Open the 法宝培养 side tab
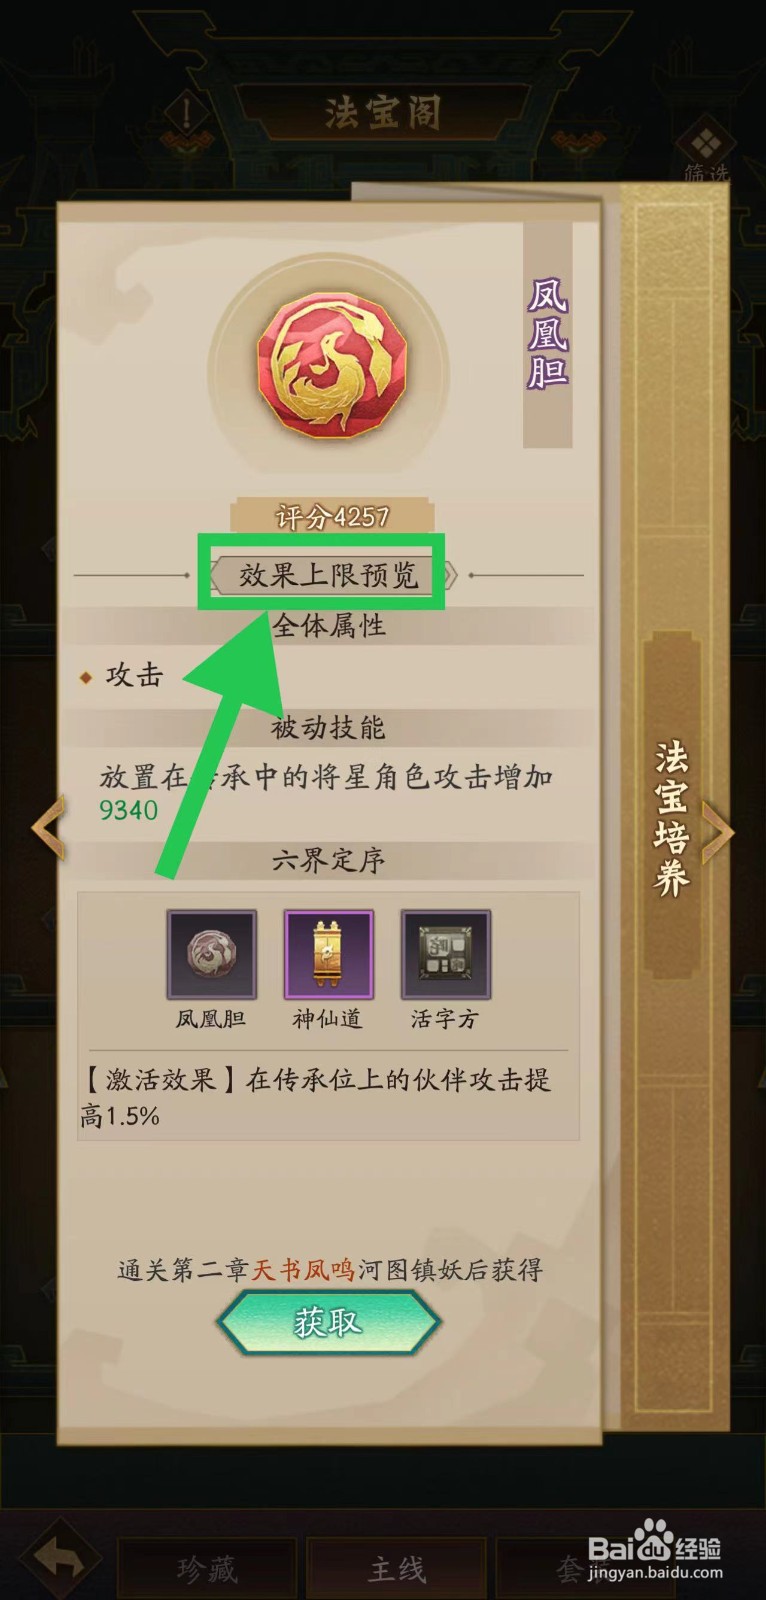Viewport: 766px width, 1600px height. click(671, 817)
